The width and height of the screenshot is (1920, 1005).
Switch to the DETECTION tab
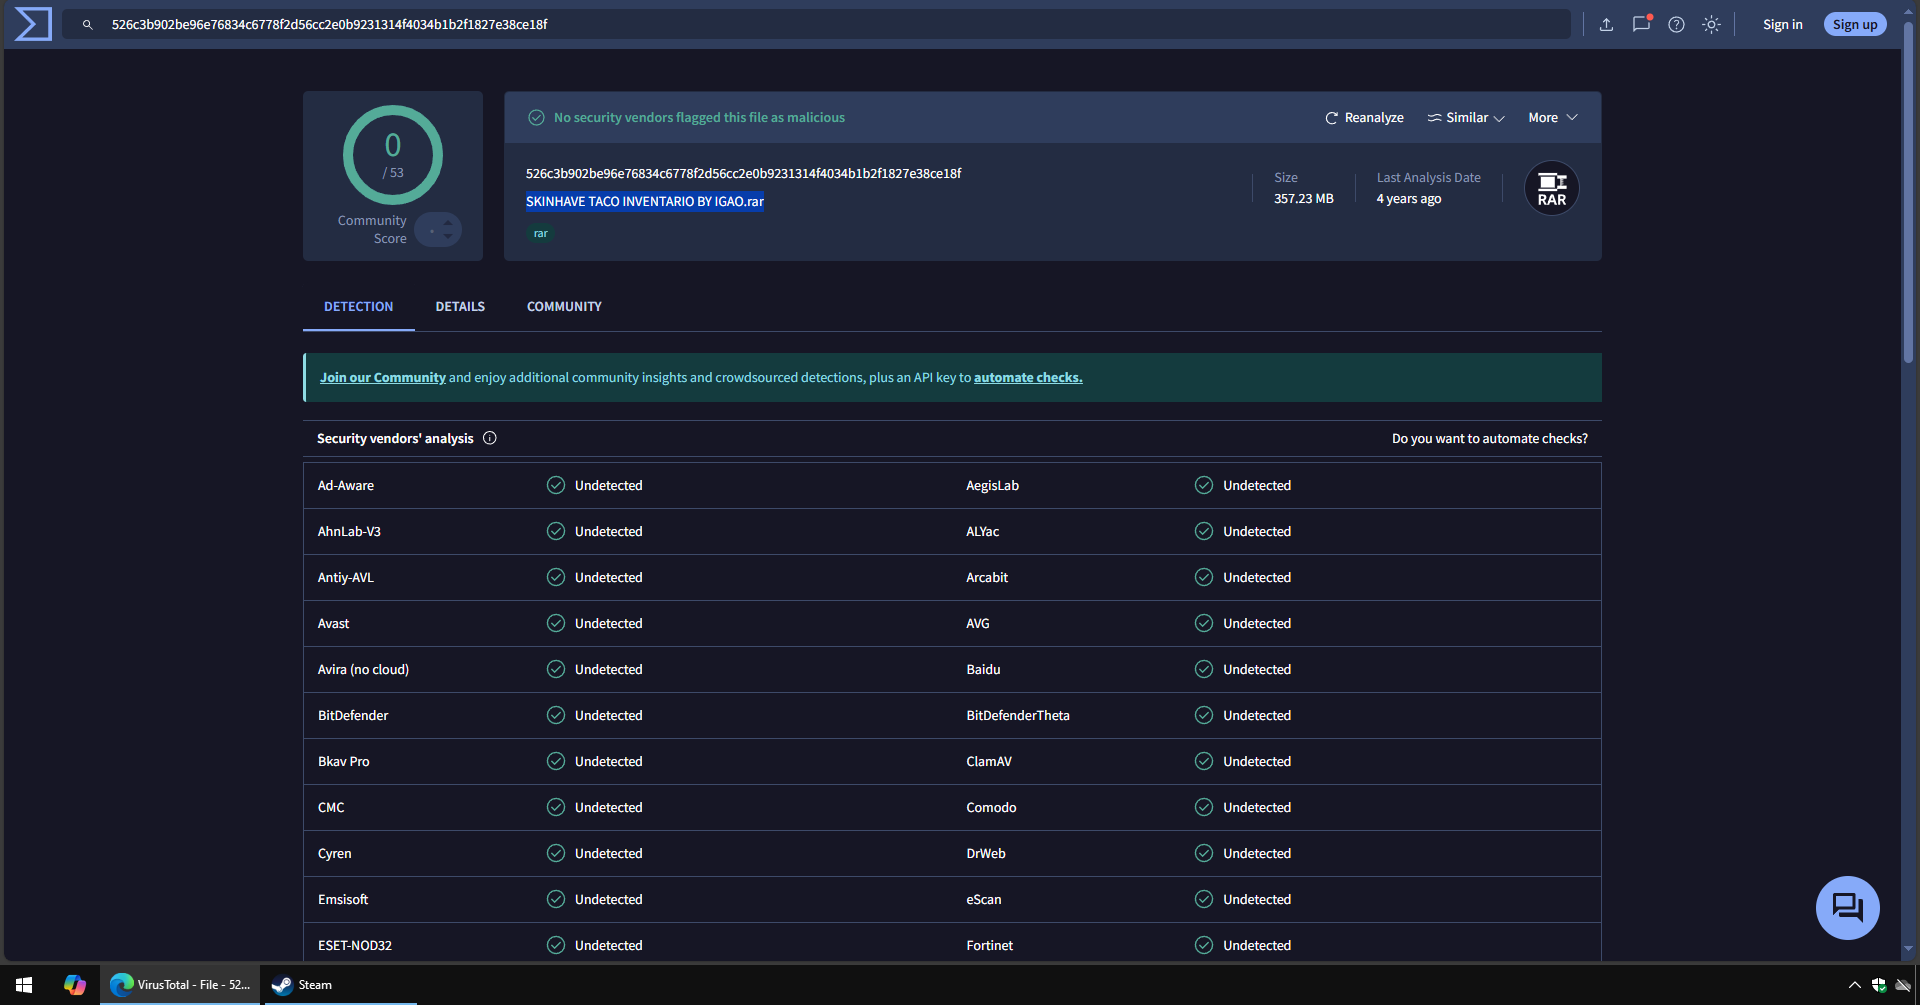point(359,306)
